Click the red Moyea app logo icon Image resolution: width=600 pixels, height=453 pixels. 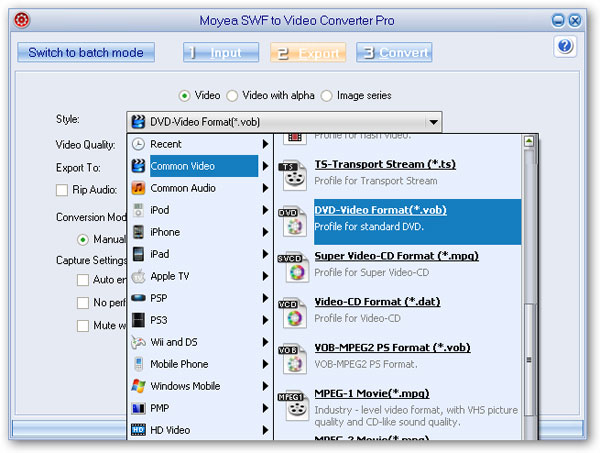point(22,20)
